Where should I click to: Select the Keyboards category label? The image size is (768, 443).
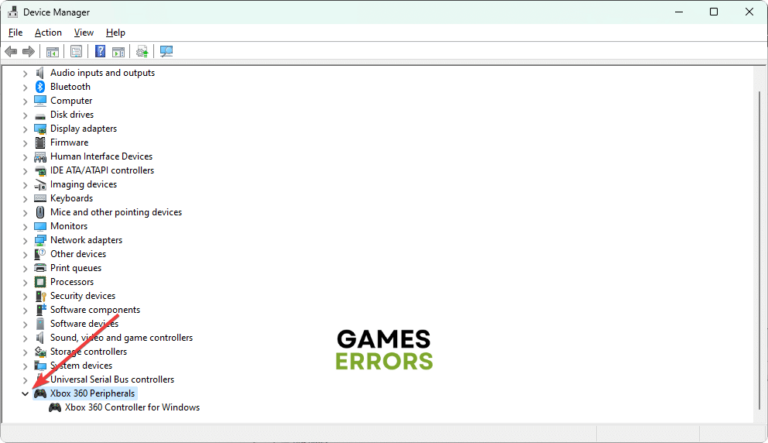[72, 198]
